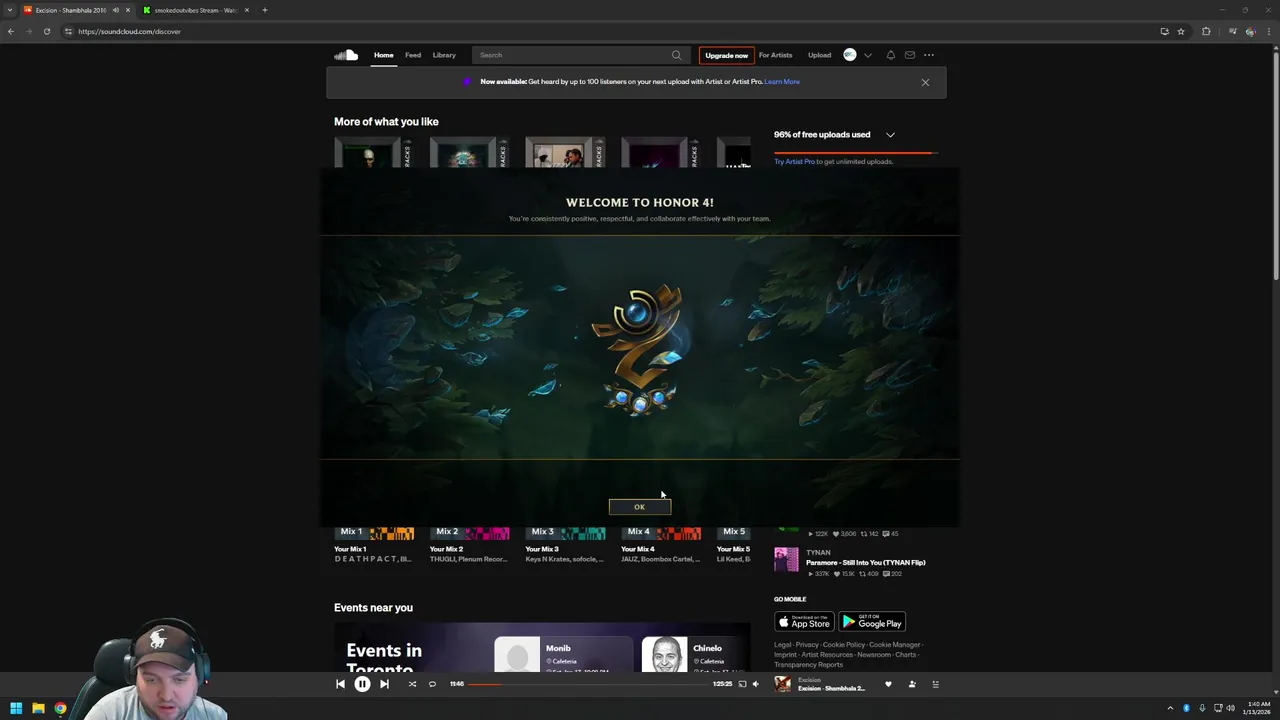Click the profile avatar
The image size is (1280, 720).
click(x=850, y=55)
